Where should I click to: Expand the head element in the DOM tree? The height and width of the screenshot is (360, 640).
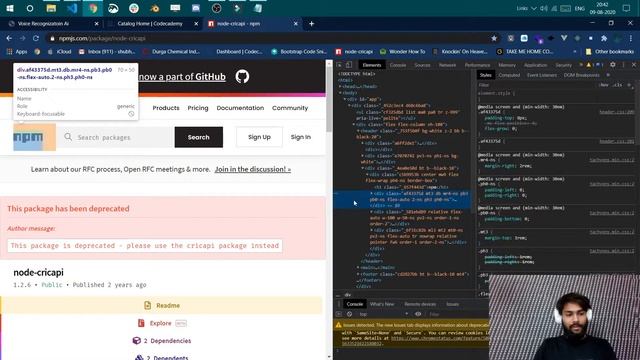(340, 87)
